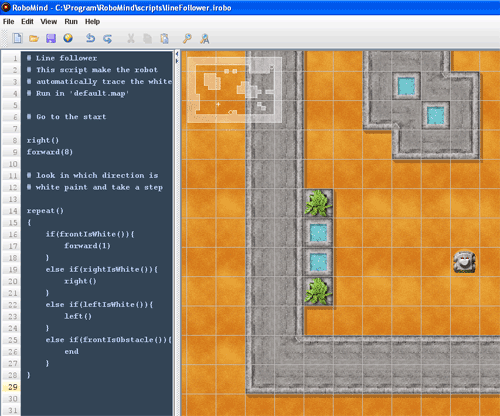Open a script file via folder icon
Image resolution: width=500 pixels, height=416 pixels.
click(x=34, y=39)
